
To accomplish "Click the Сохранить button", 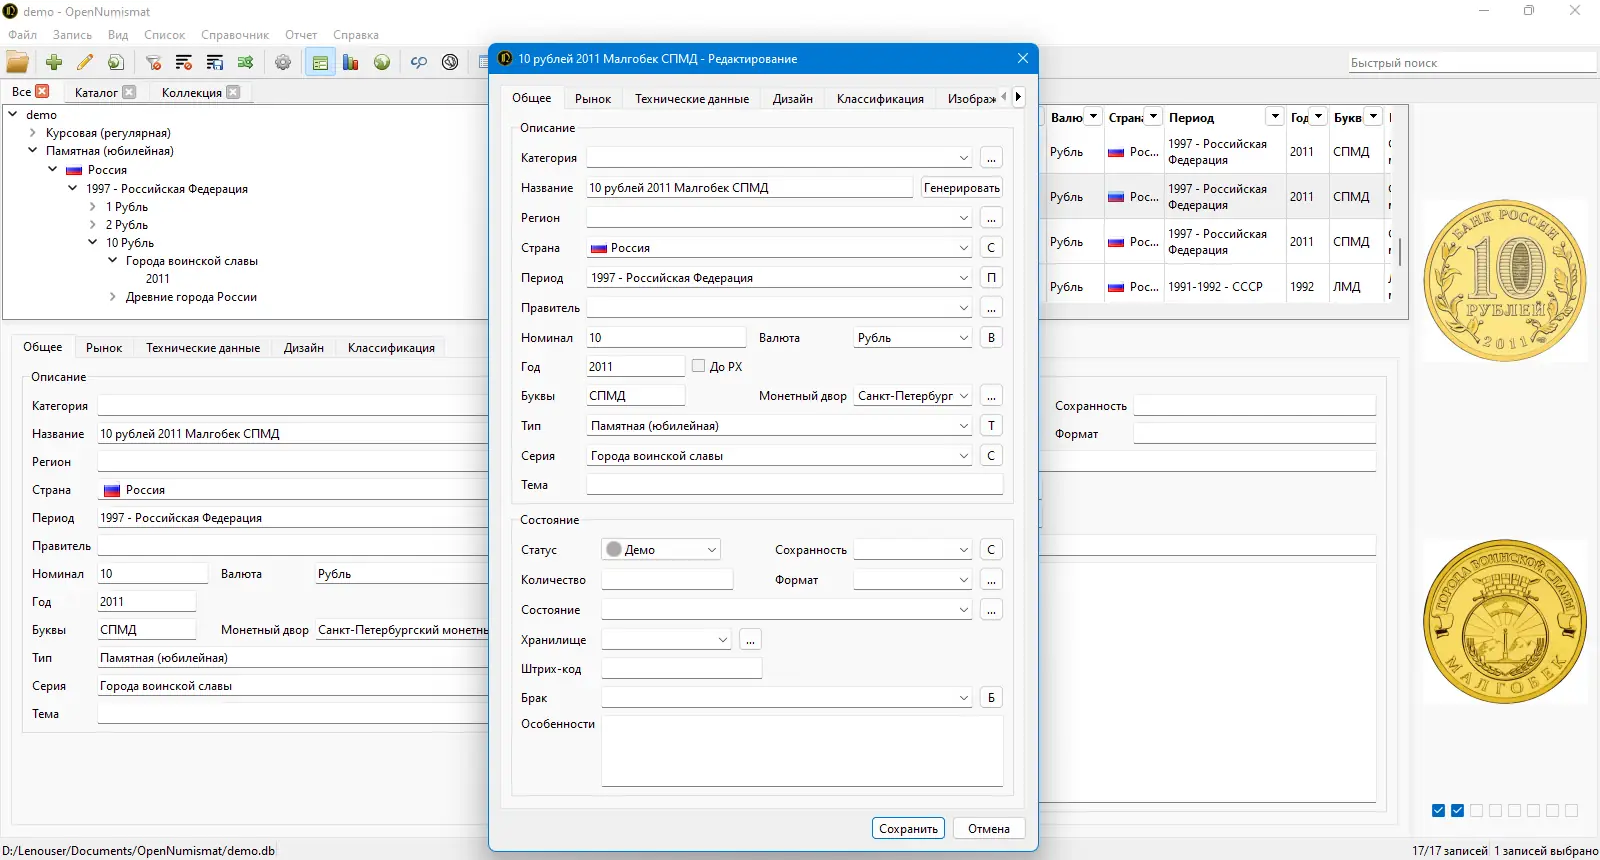I will [x=908, y=828].
